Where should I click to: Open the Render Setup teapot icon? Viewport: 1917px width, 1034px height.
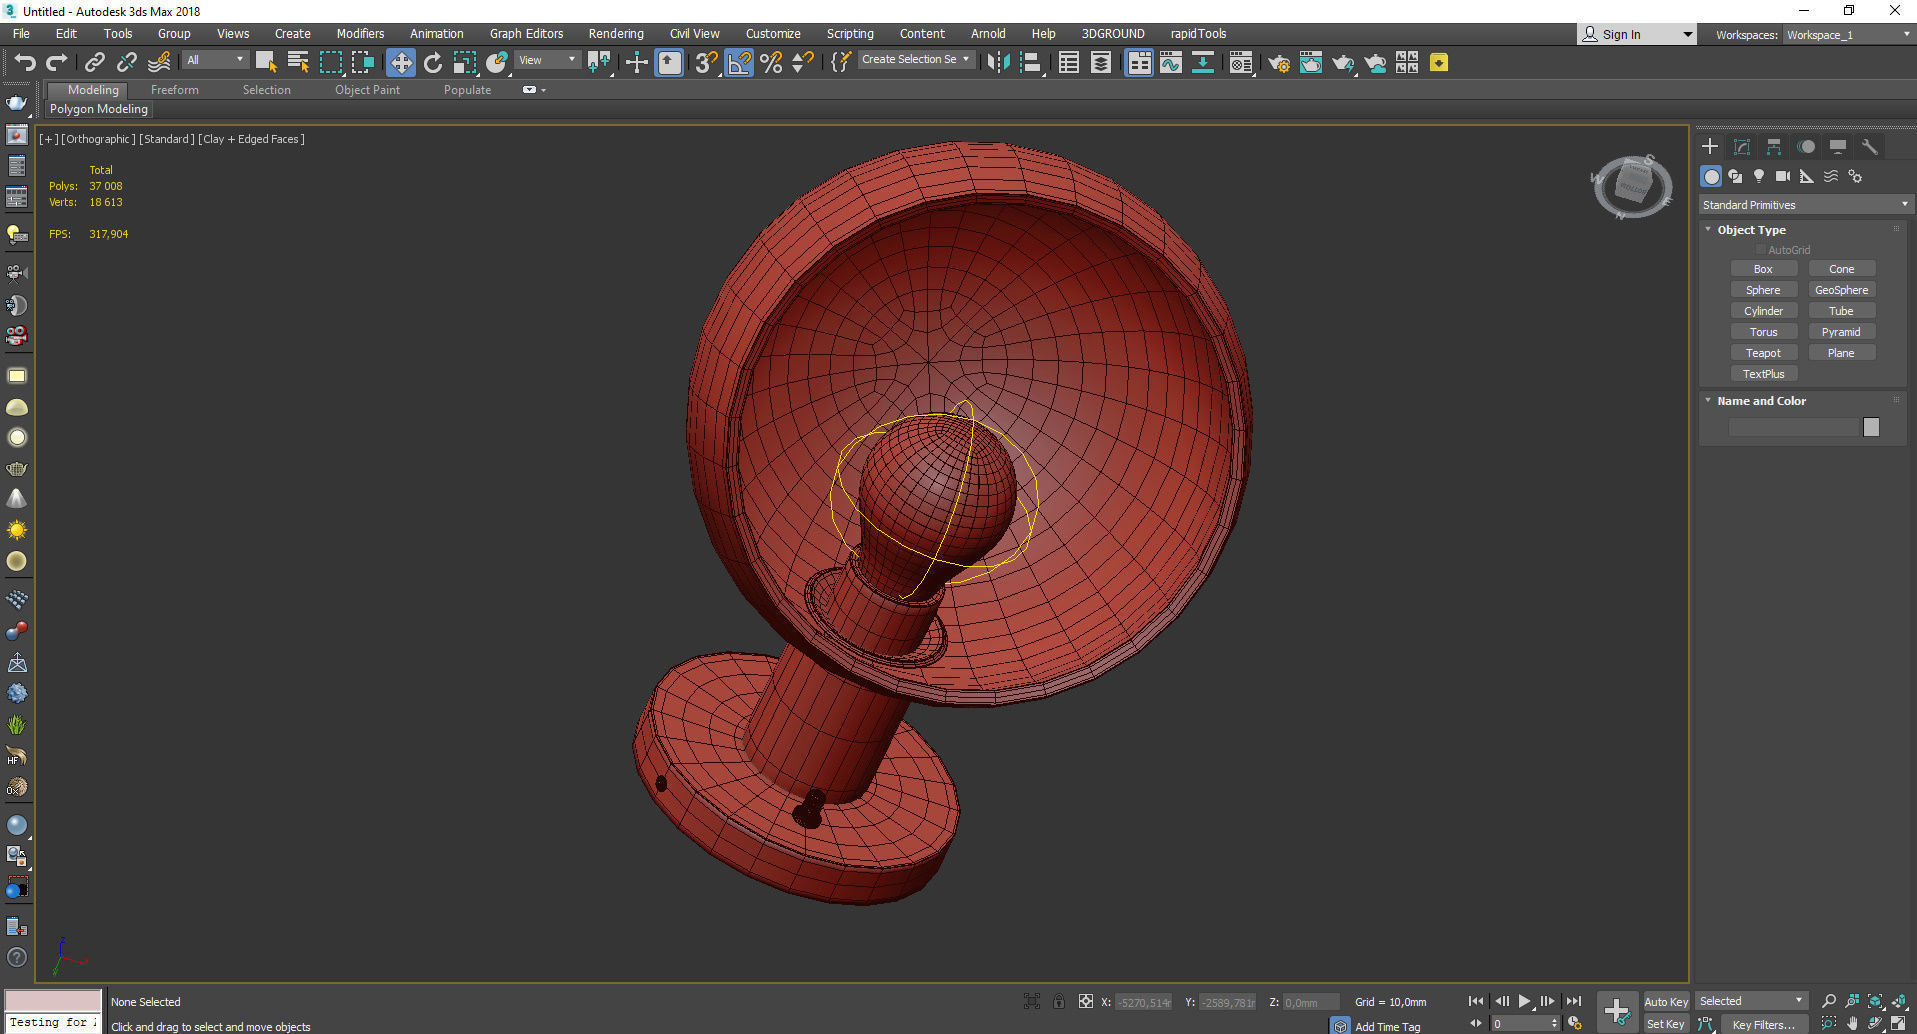click(1278, 63)
